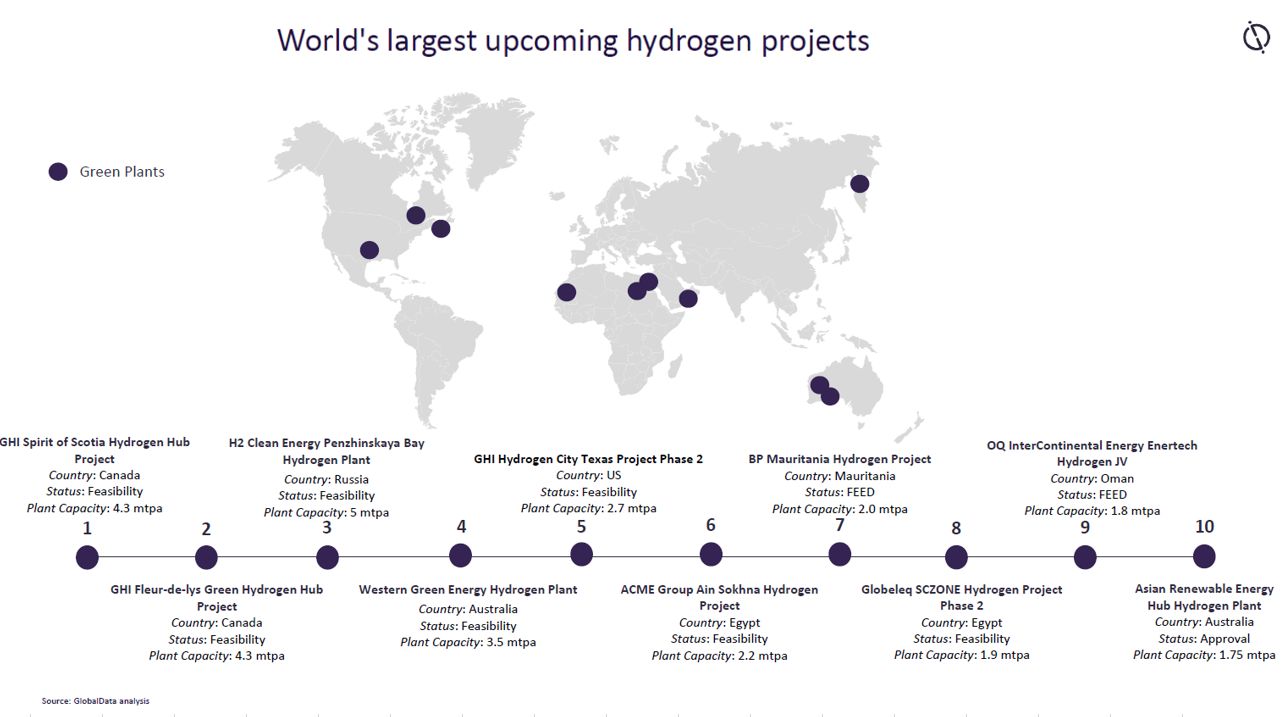Click the Status: Approval text

pos(1204,639)
